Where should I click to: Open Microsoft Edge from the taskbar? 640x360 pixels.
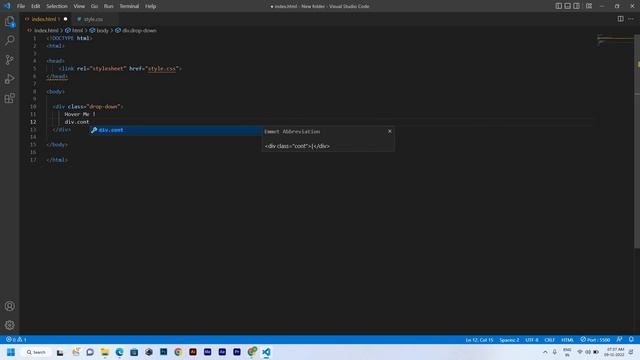pos(120,352)
